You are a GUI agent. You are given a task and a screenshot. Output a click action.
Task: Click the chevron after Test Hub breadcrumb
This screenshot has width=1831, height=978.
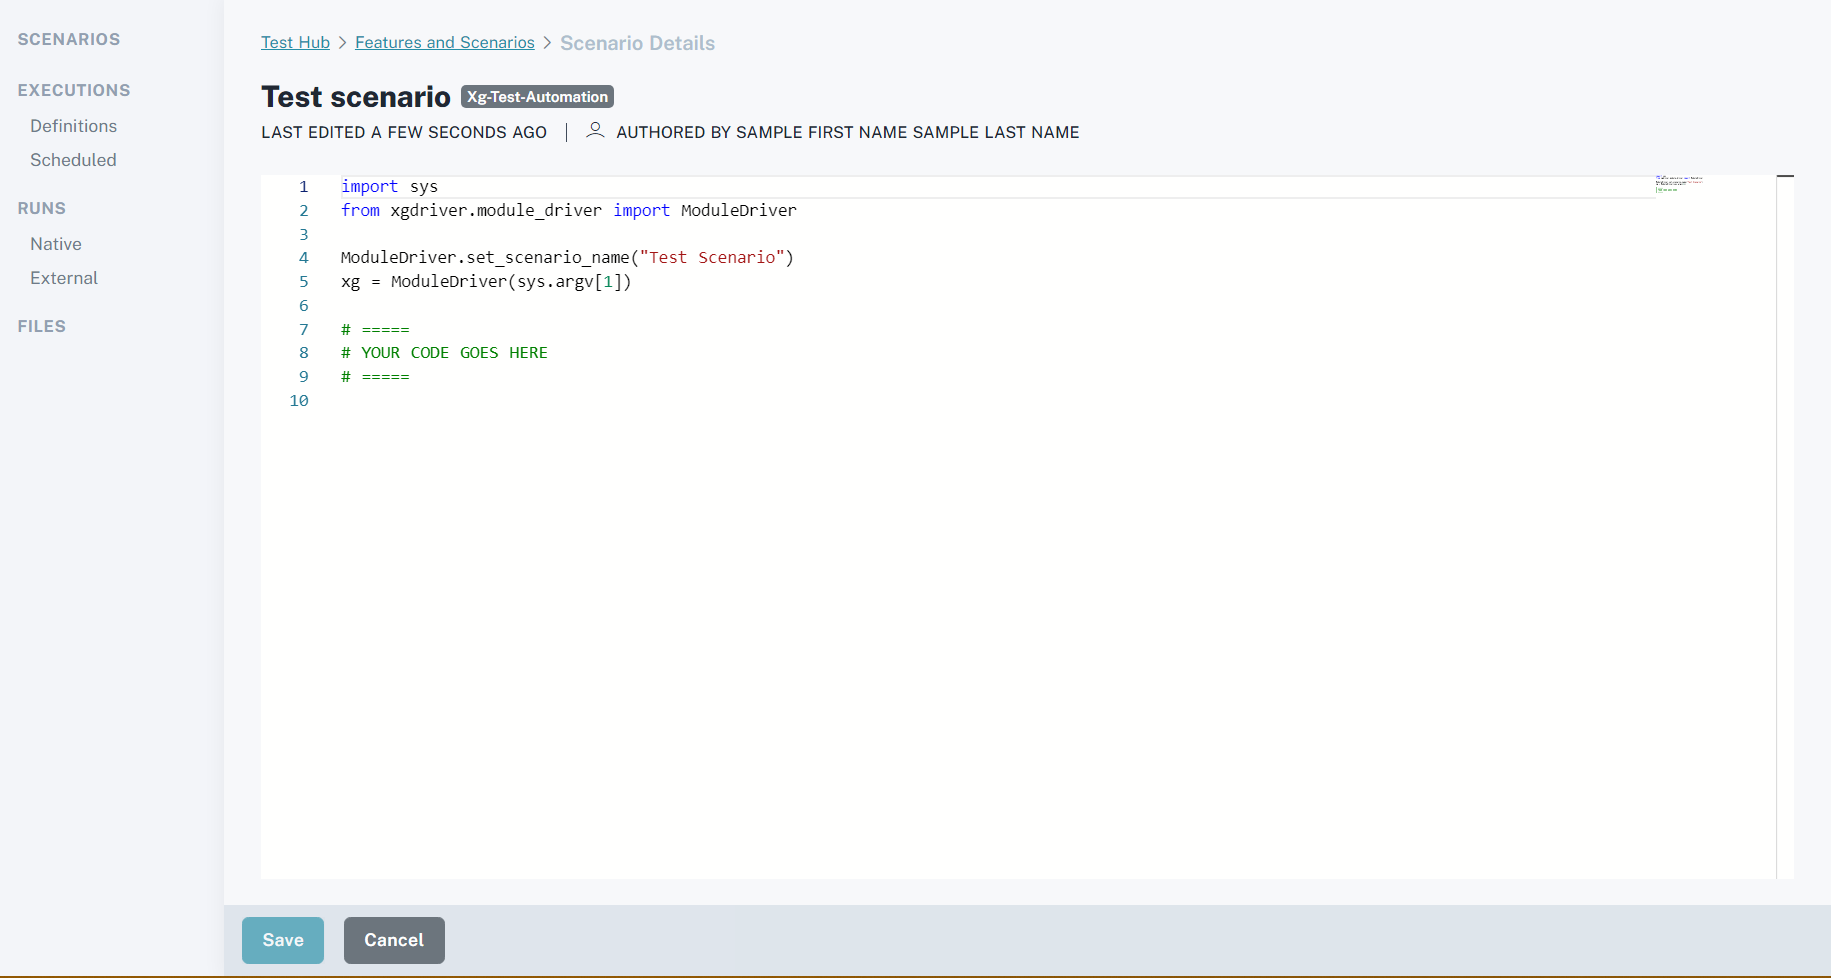pos(342,43)
